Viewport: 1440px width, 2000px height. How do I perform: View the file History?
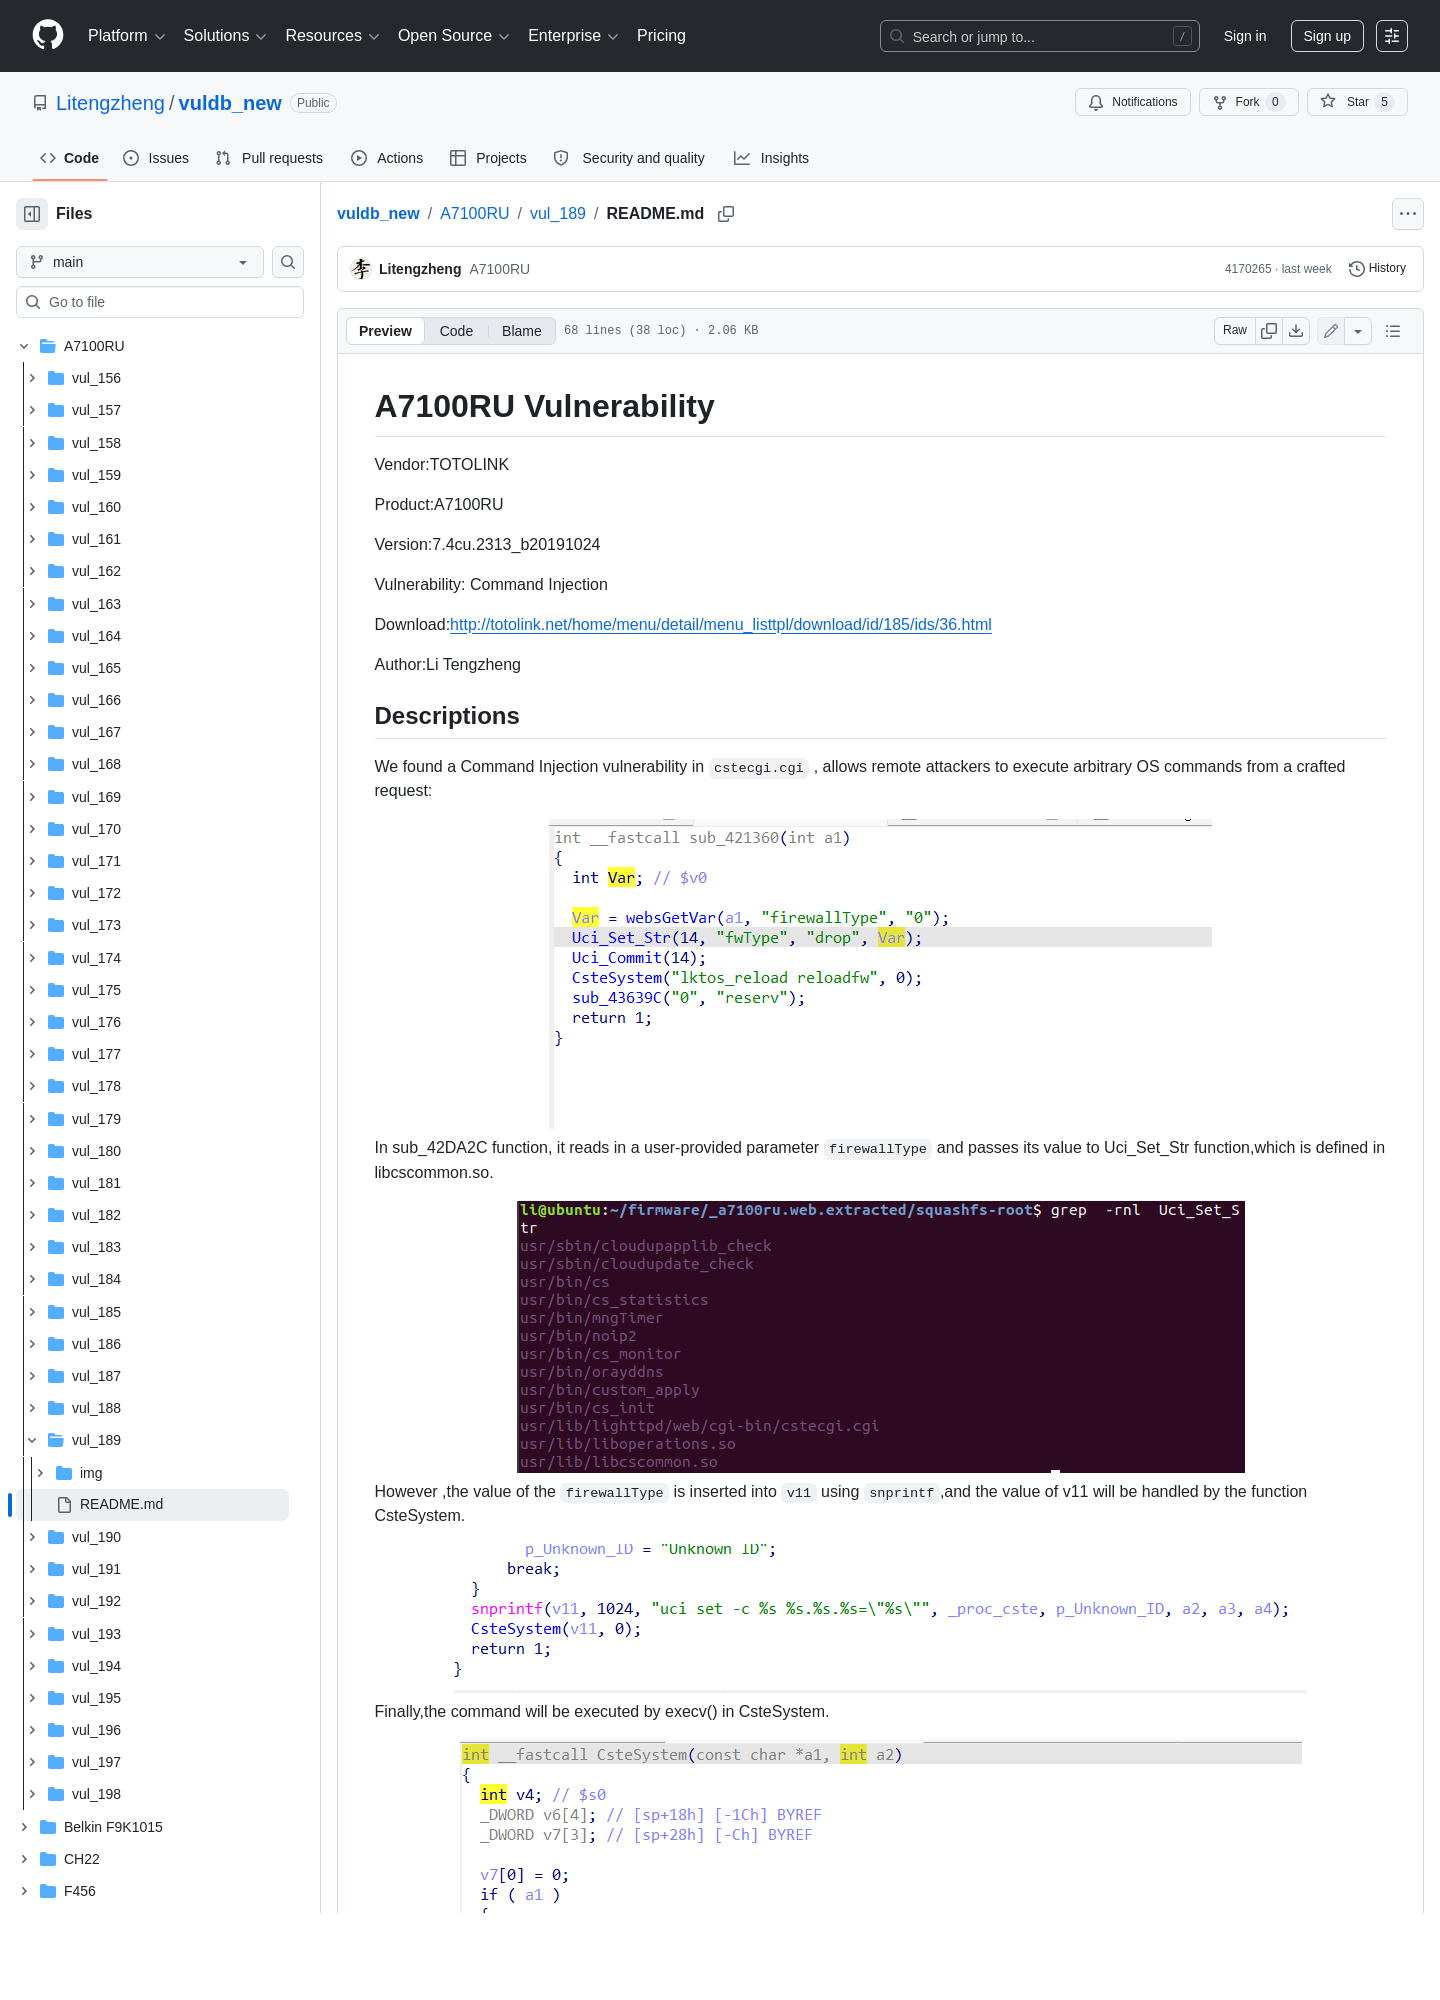coord(1378,269)
